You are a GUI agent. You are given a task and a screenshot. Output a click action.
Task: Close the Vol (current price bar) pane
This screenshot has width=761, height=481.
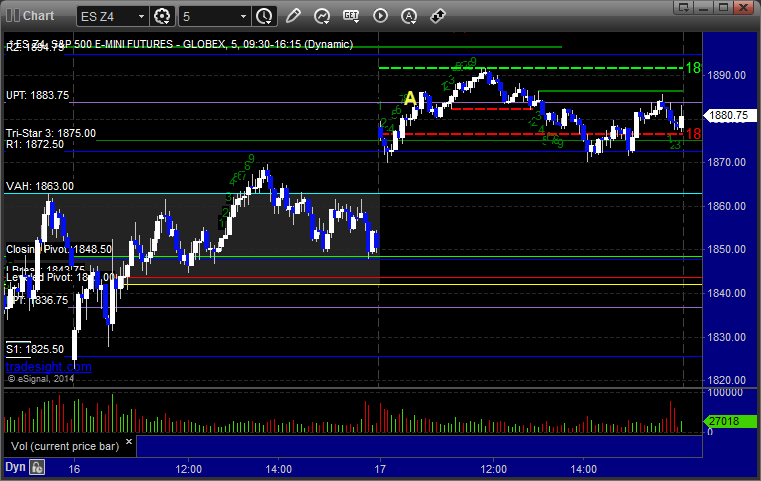tap(129, 442)
